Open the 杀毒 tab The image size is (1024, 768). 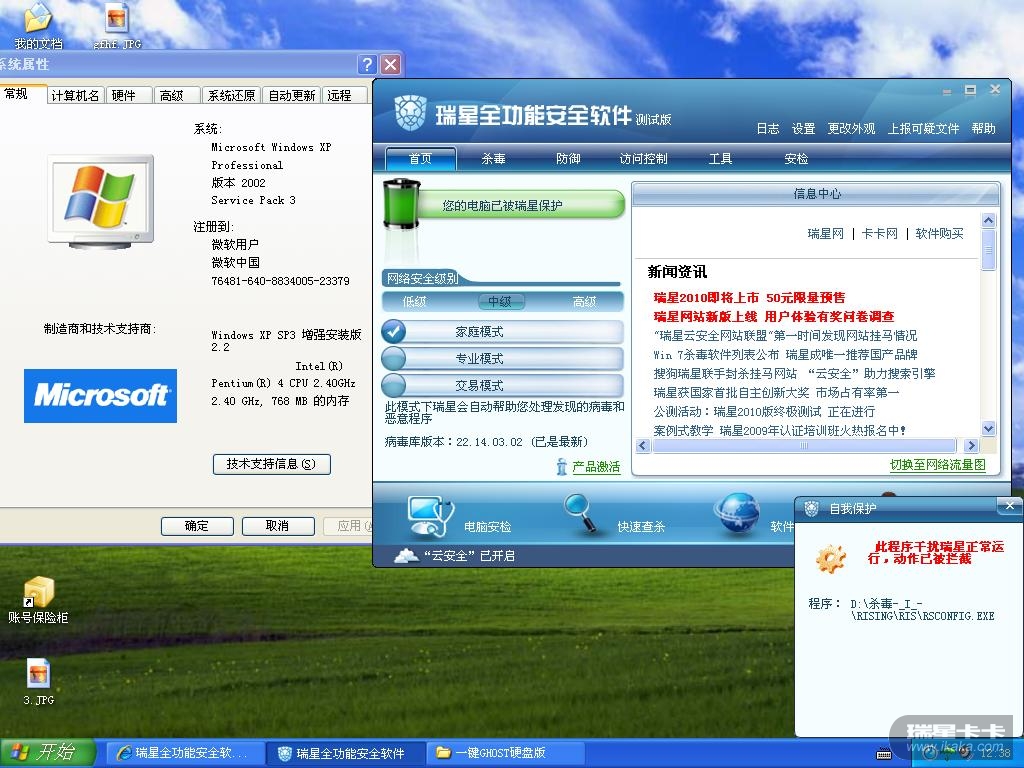[493, 158]
